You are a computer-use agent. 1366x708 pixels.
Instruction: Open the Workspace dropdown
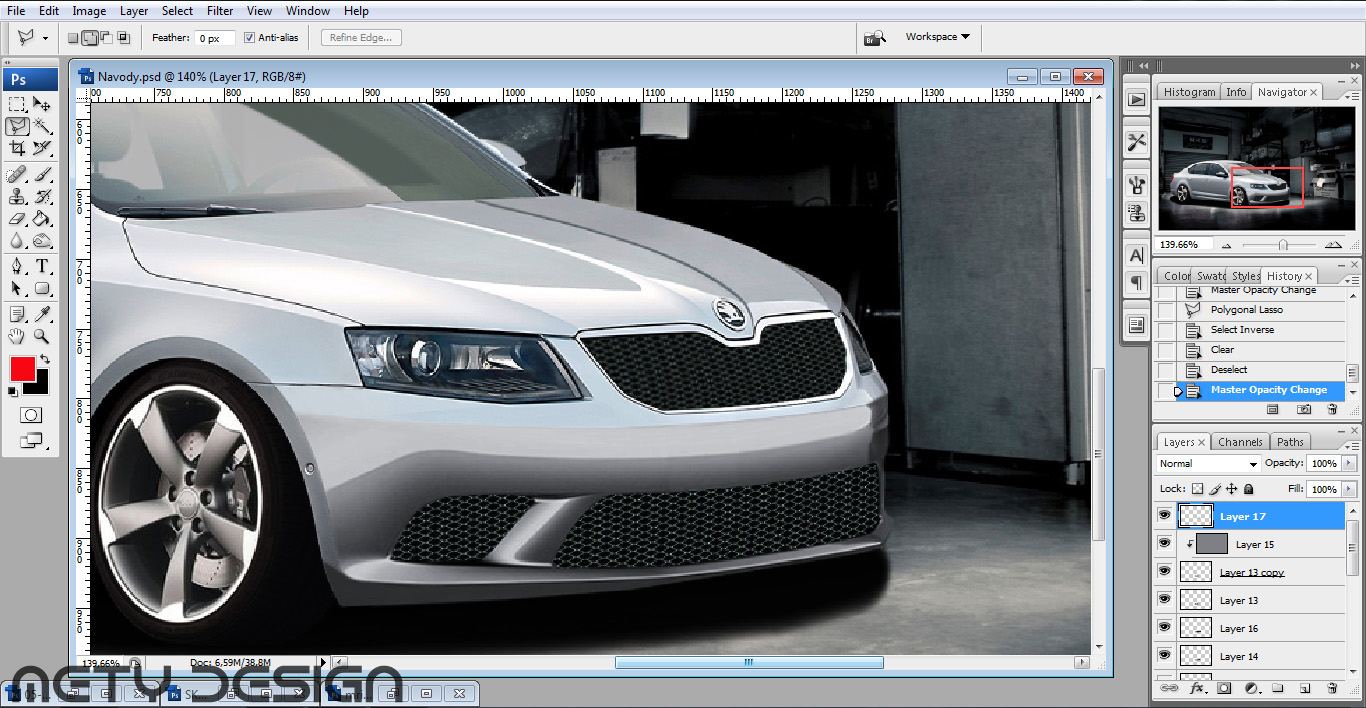[x=938, y=37]
